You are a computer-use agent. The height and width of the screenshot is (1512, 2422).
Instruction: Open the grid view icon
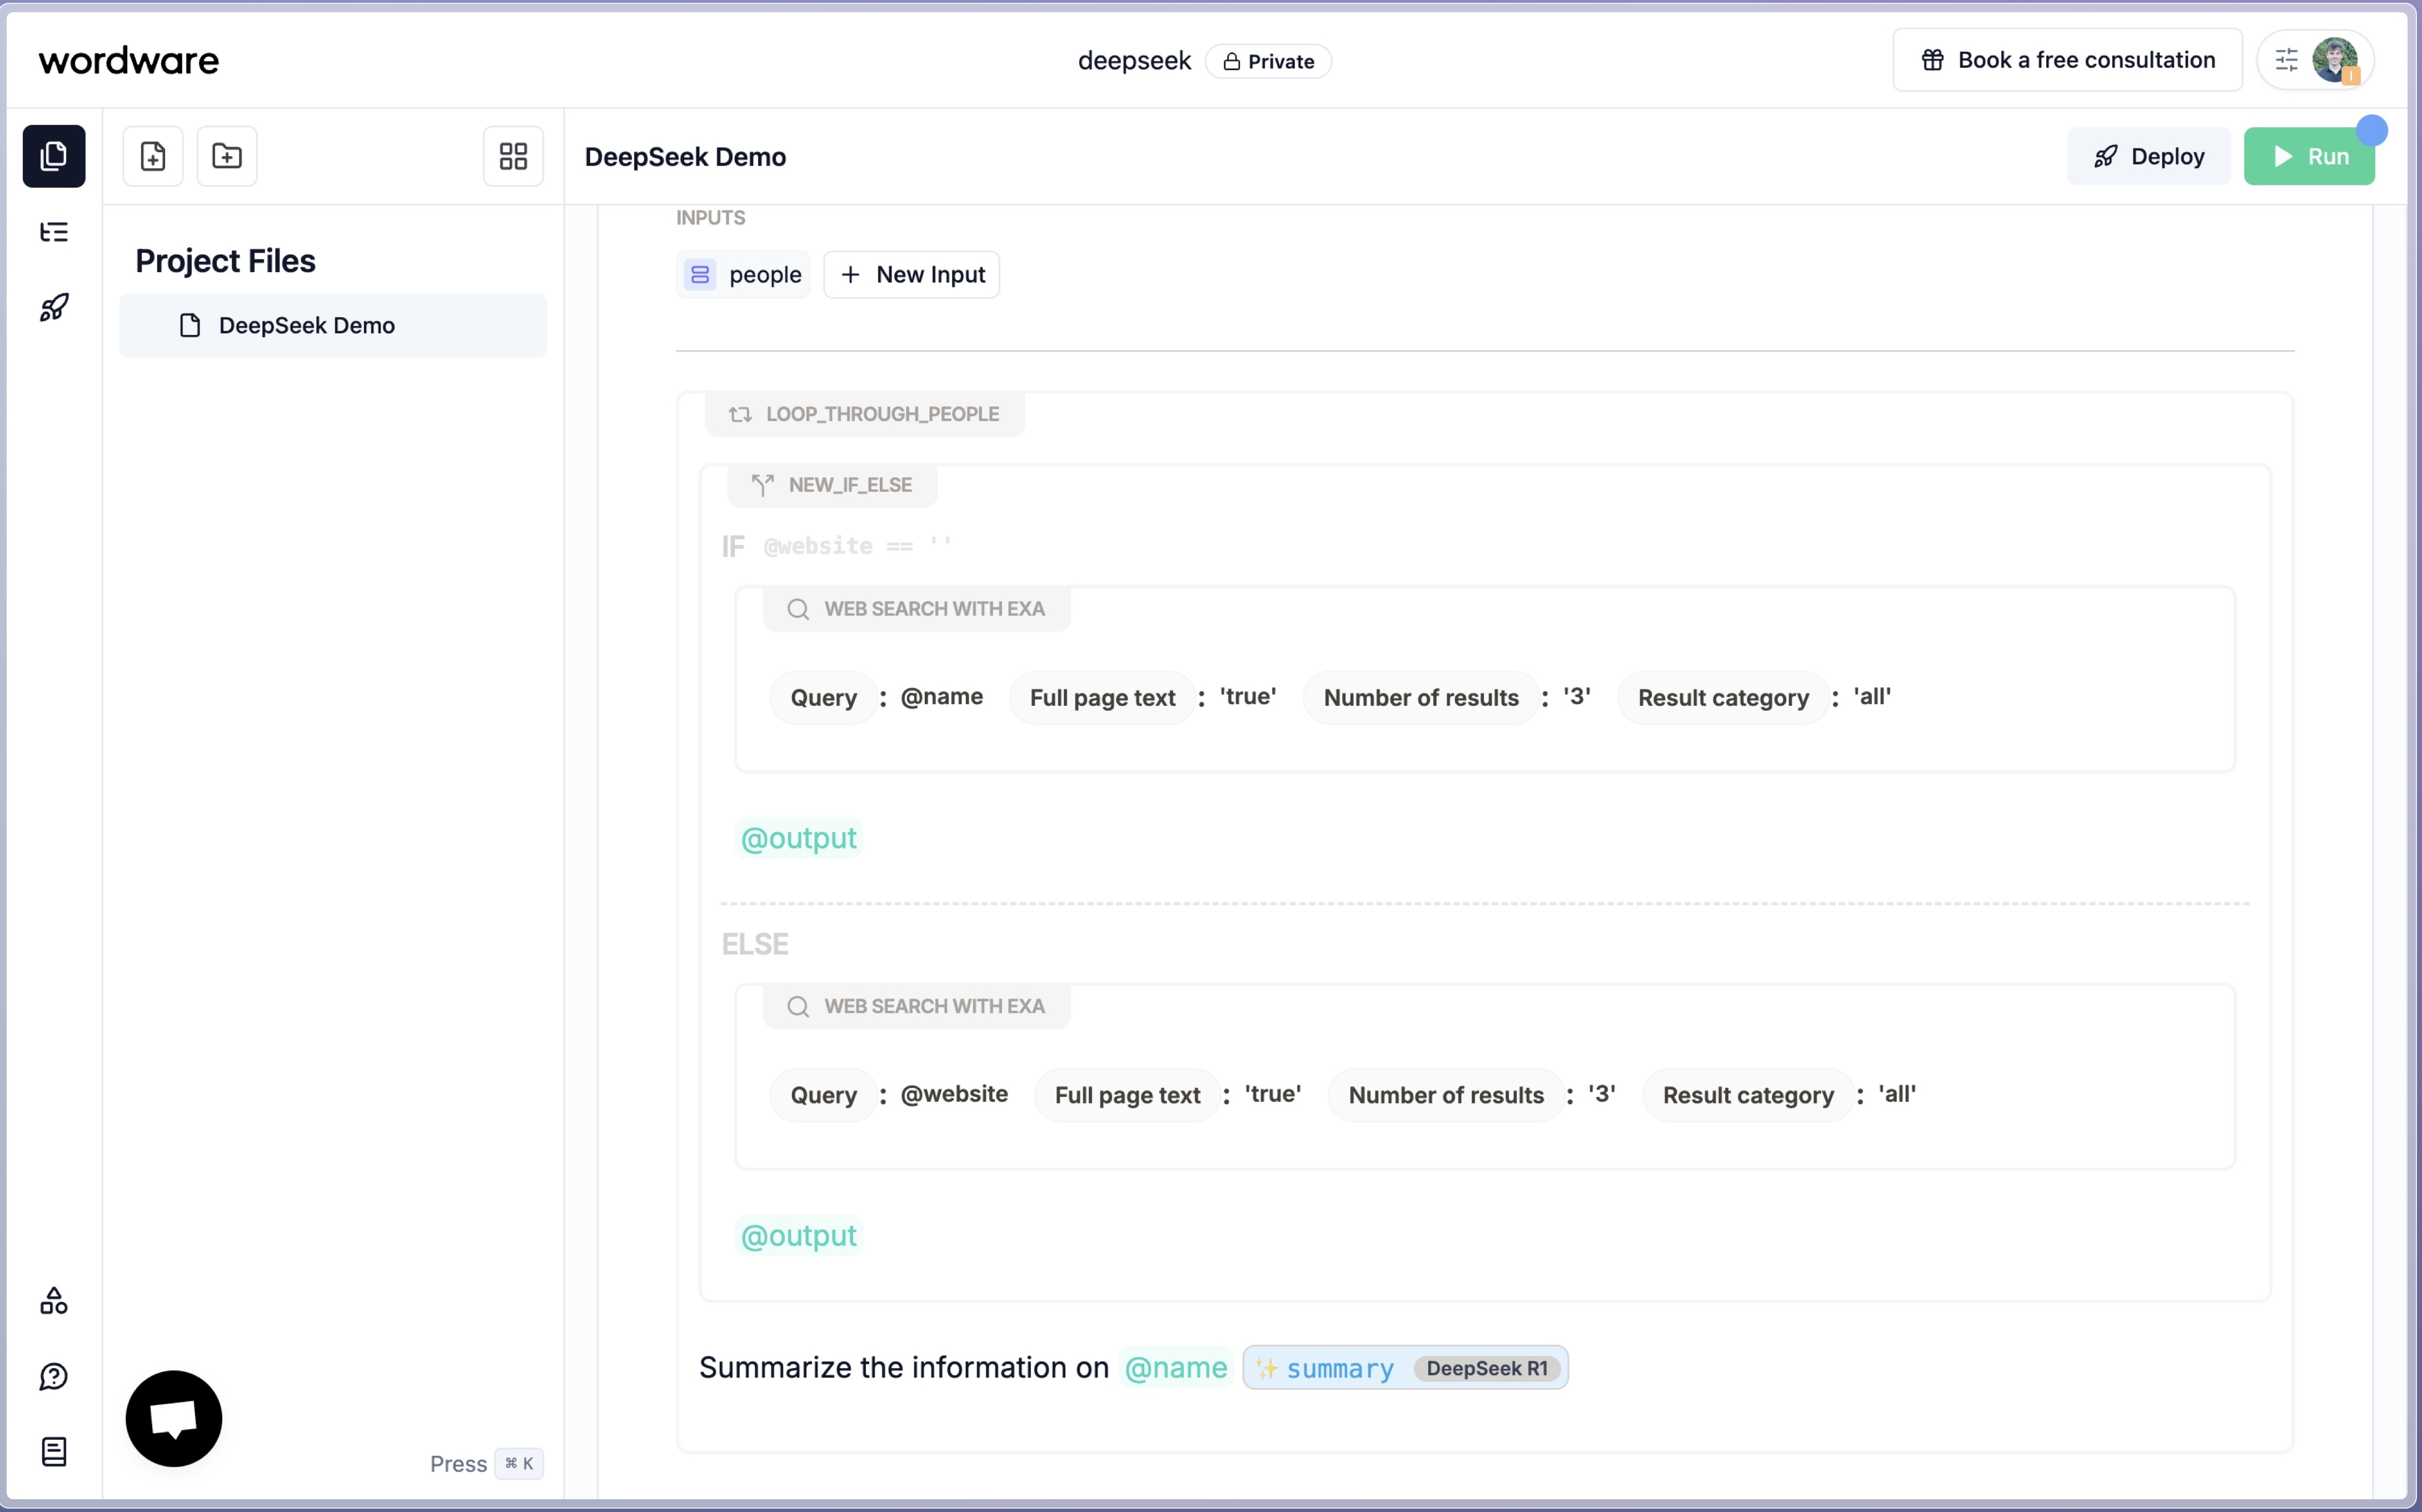[513, 156]
